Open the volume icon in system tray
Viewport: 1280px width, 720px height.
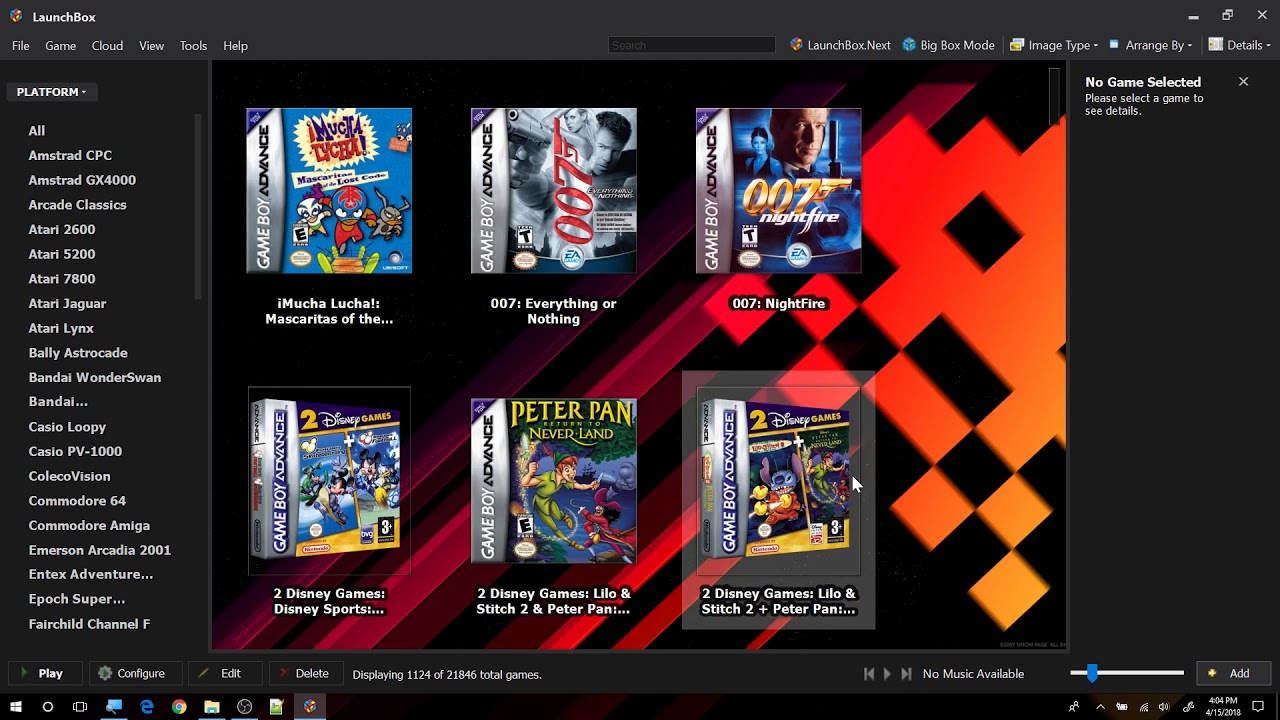tap(1164, 707)
